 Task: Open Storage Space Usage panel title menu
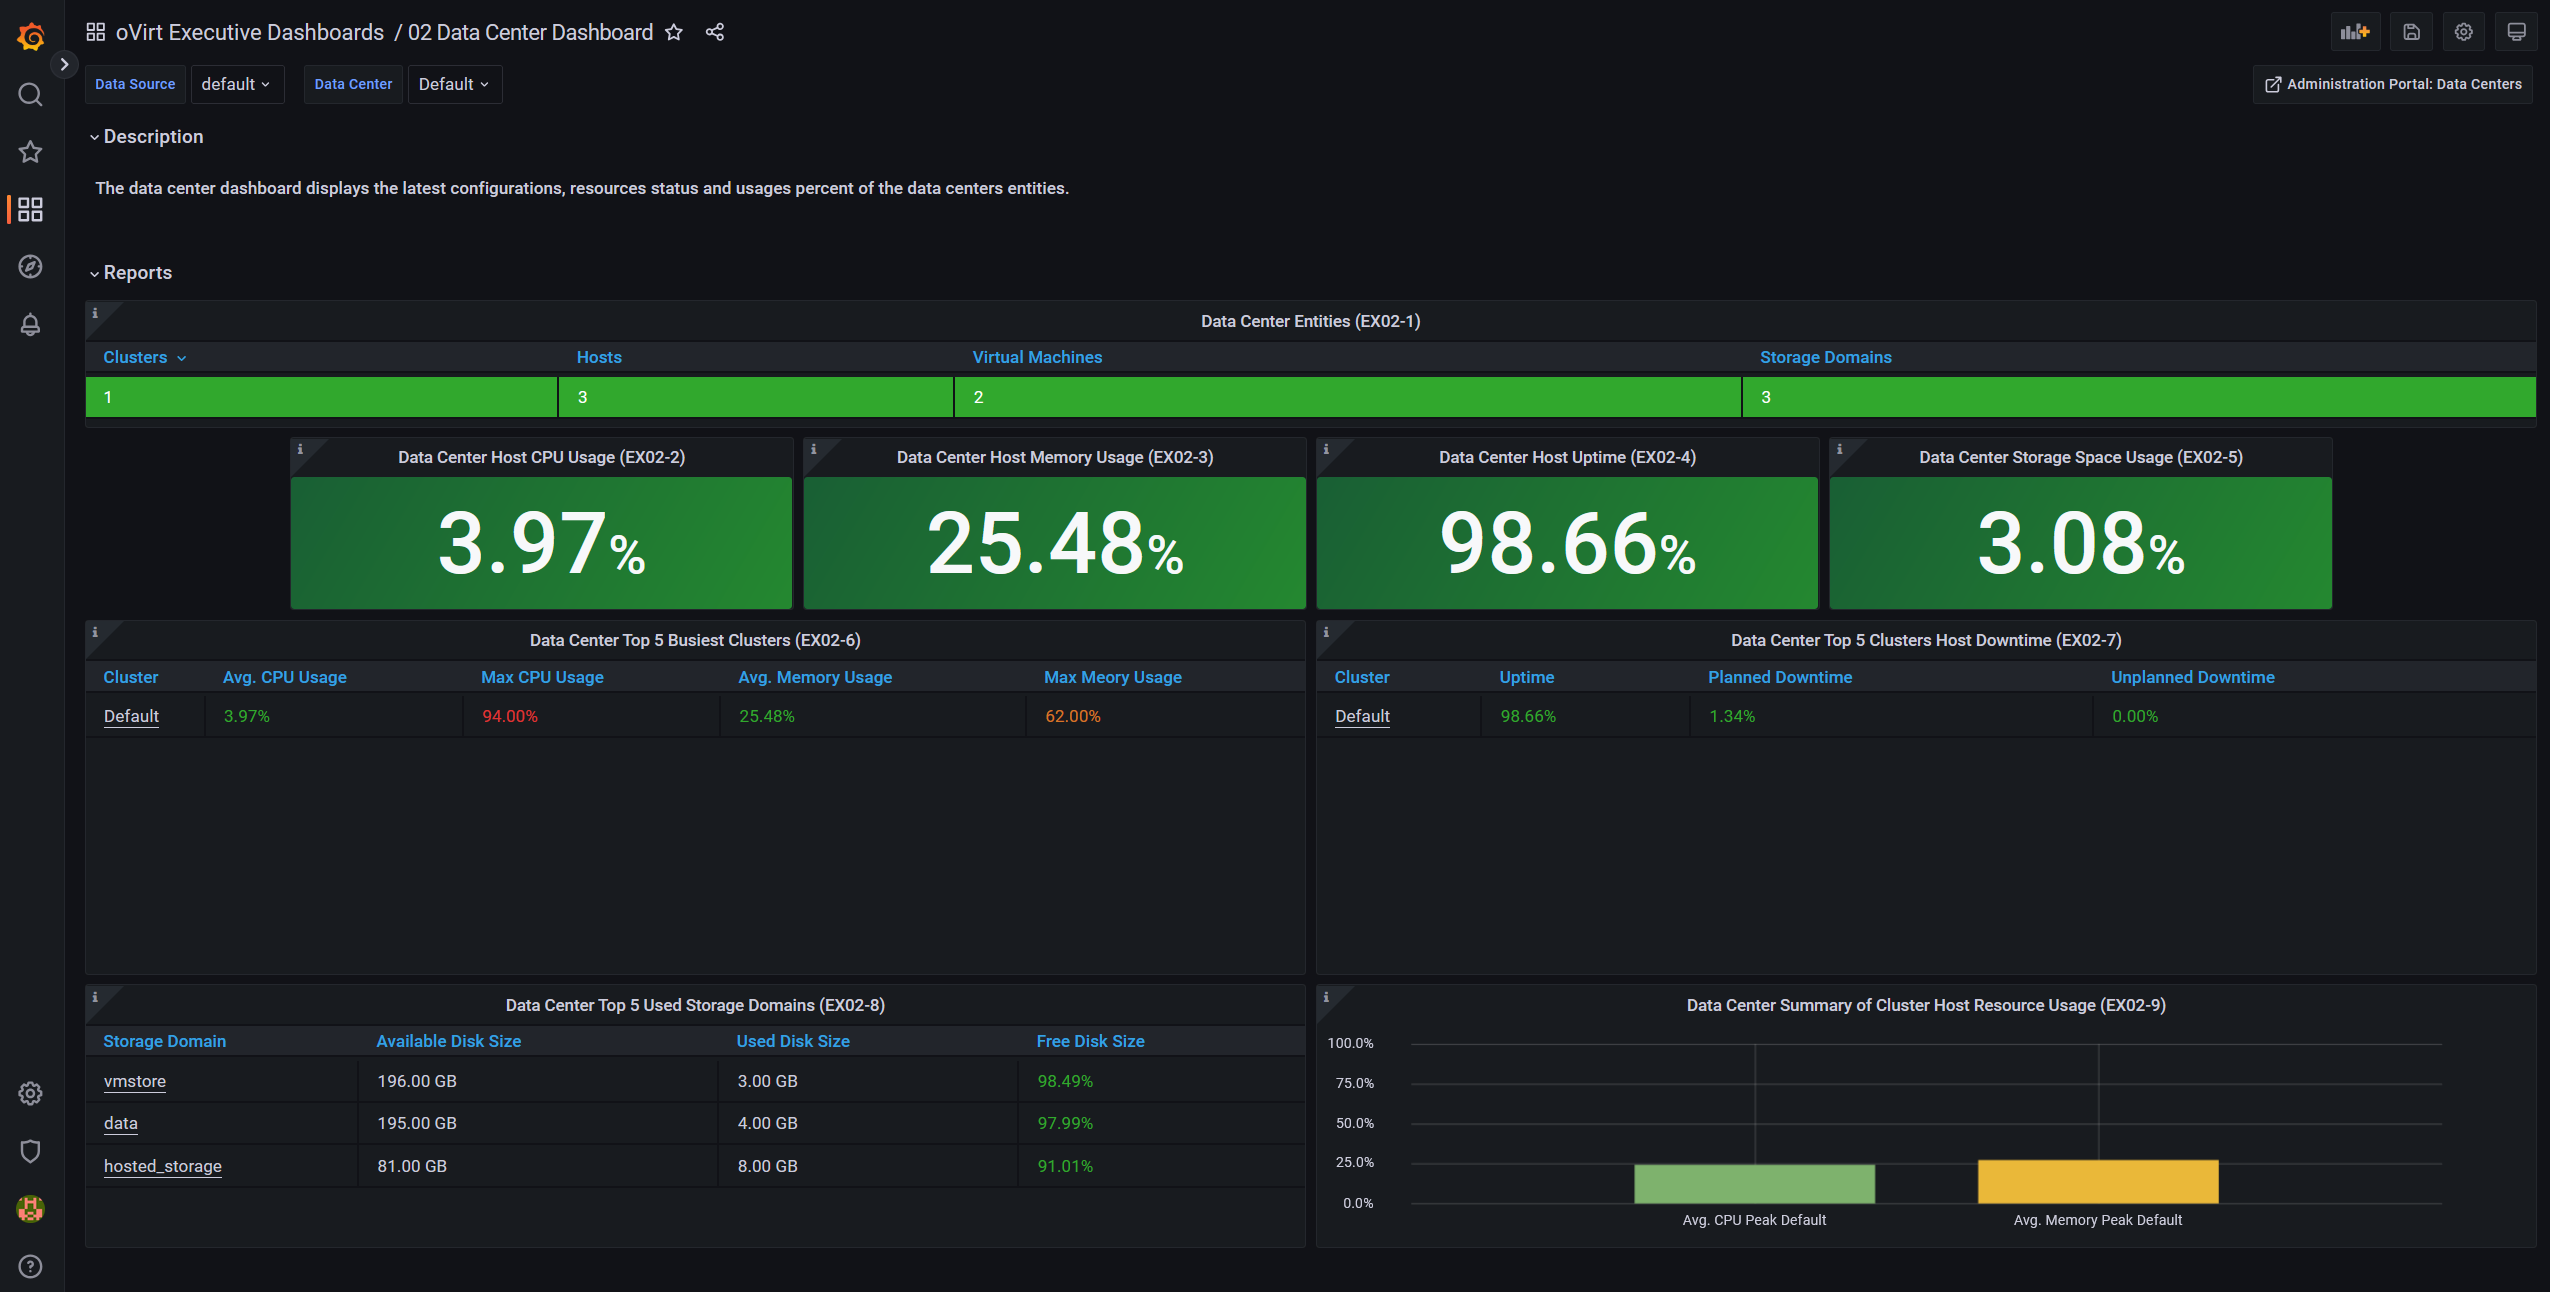click(2081, 457)
